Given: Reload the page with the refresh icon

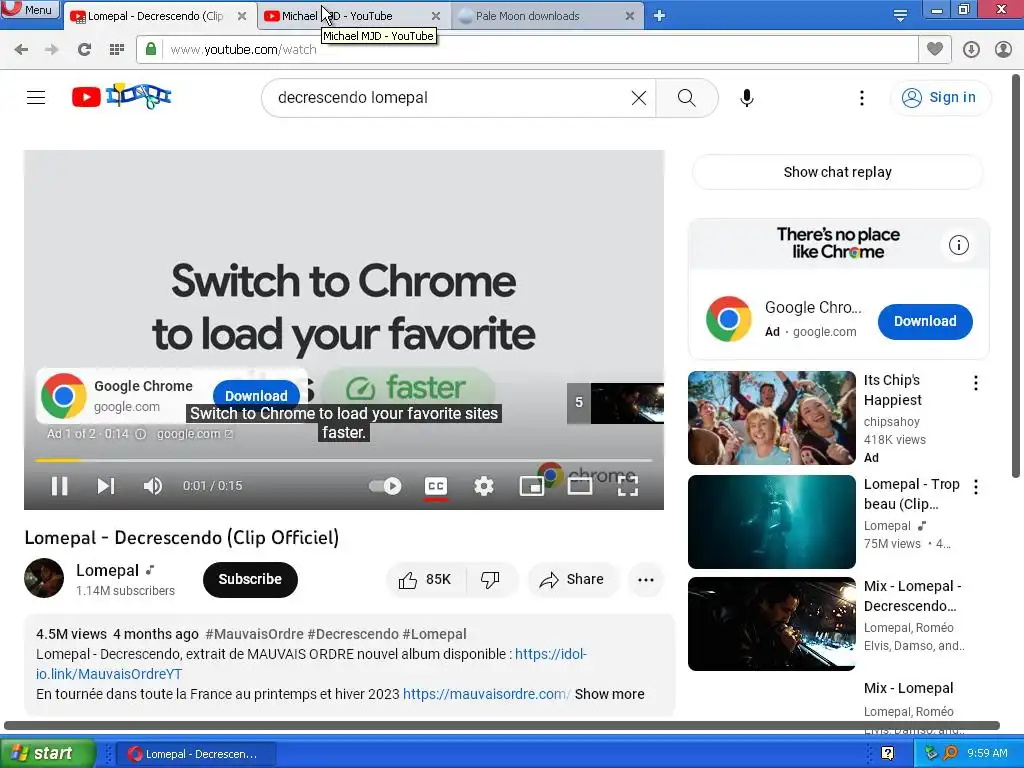Looking at the screenshot, I should [x=84, y=50].
